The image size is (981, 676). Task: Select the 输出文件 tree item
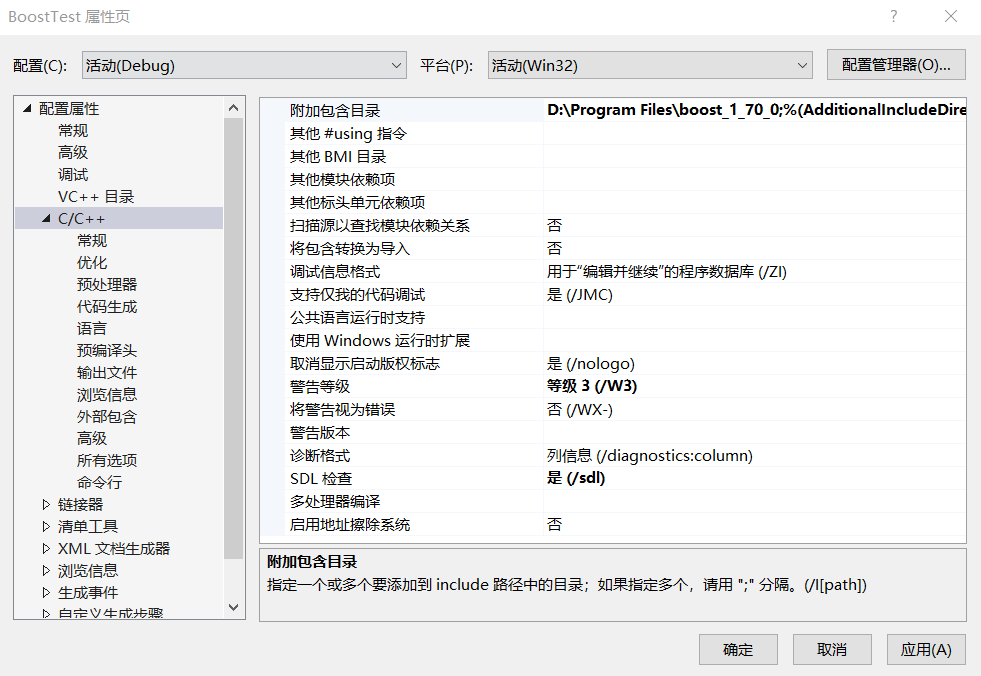coord(107,372)
